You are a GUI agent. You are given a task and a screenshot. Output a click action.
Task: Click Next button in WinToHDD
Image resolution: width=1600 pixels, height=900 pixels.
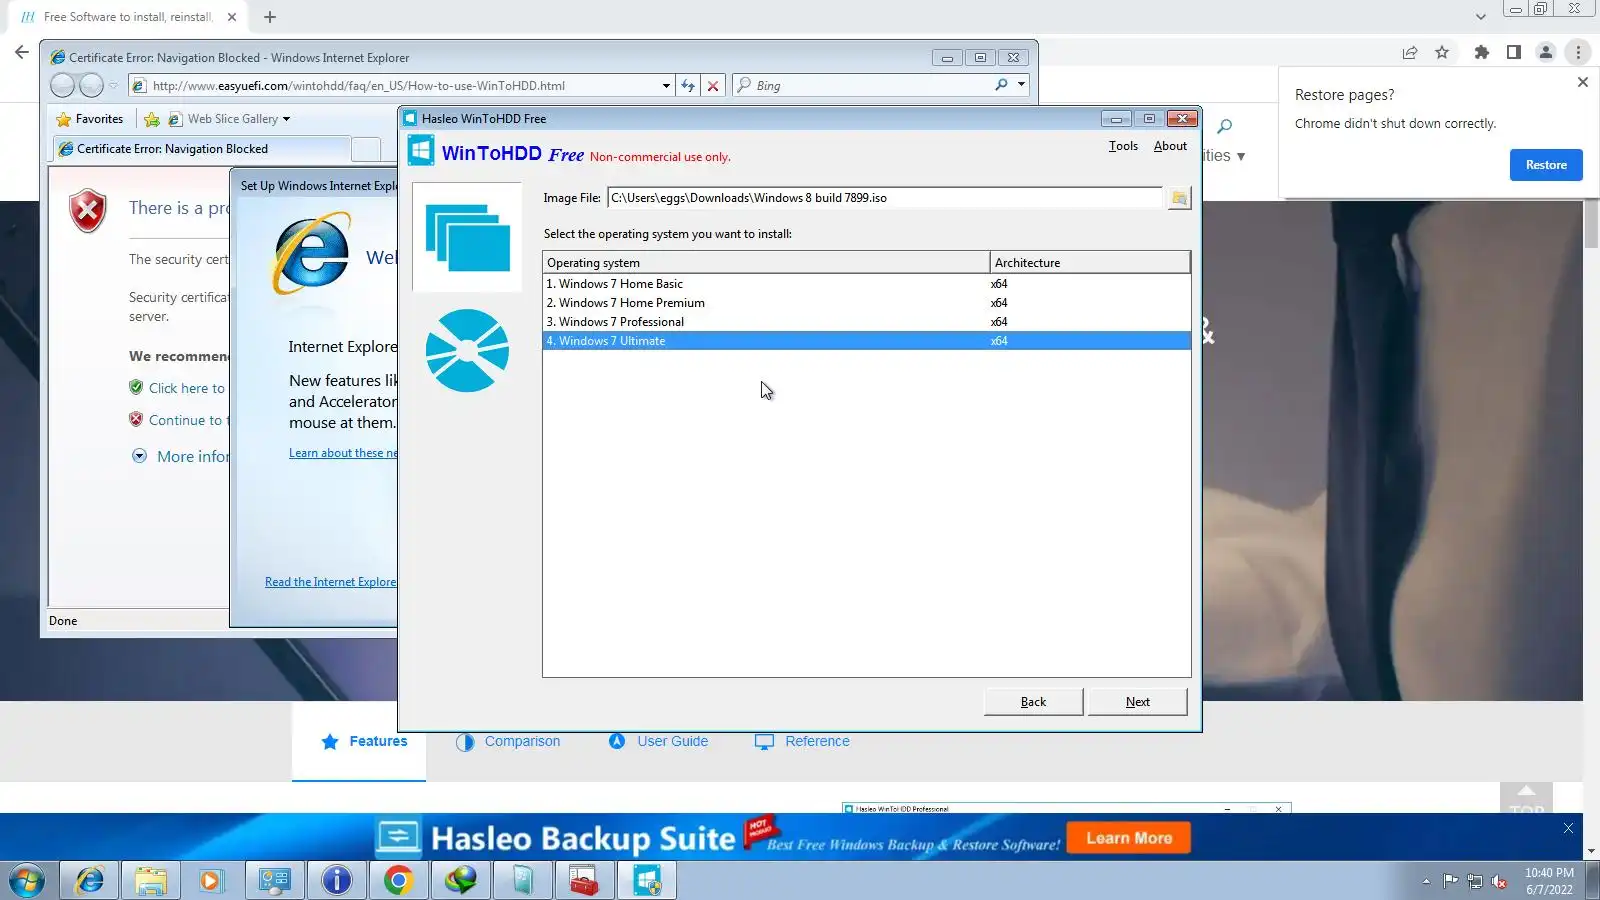click(1138, 702)
